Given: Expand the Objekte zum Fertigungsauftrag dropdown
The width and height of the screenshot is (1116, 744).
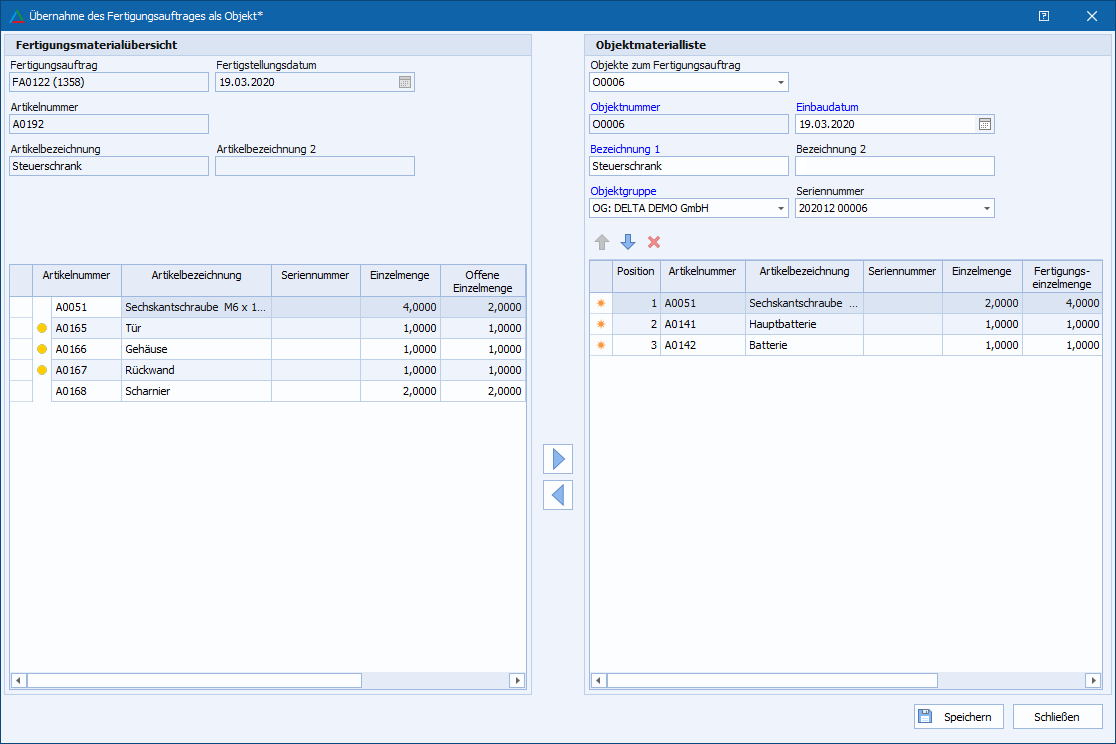Looking at the screenshot, I should (780, 82).
